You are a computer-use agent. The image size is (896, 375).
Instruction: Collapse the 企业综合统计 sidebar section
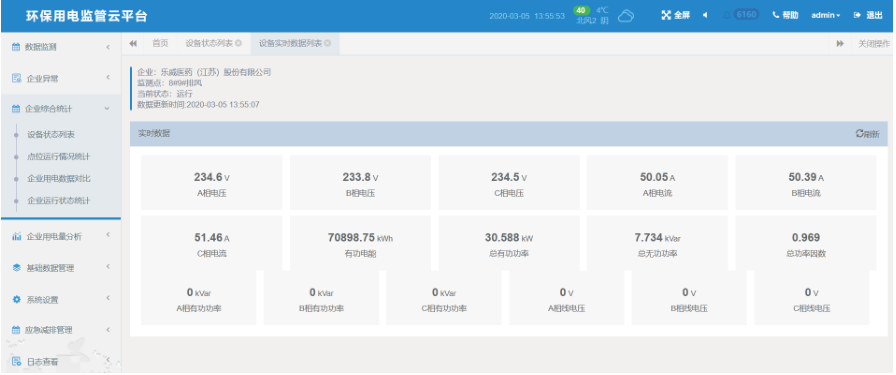61,109
